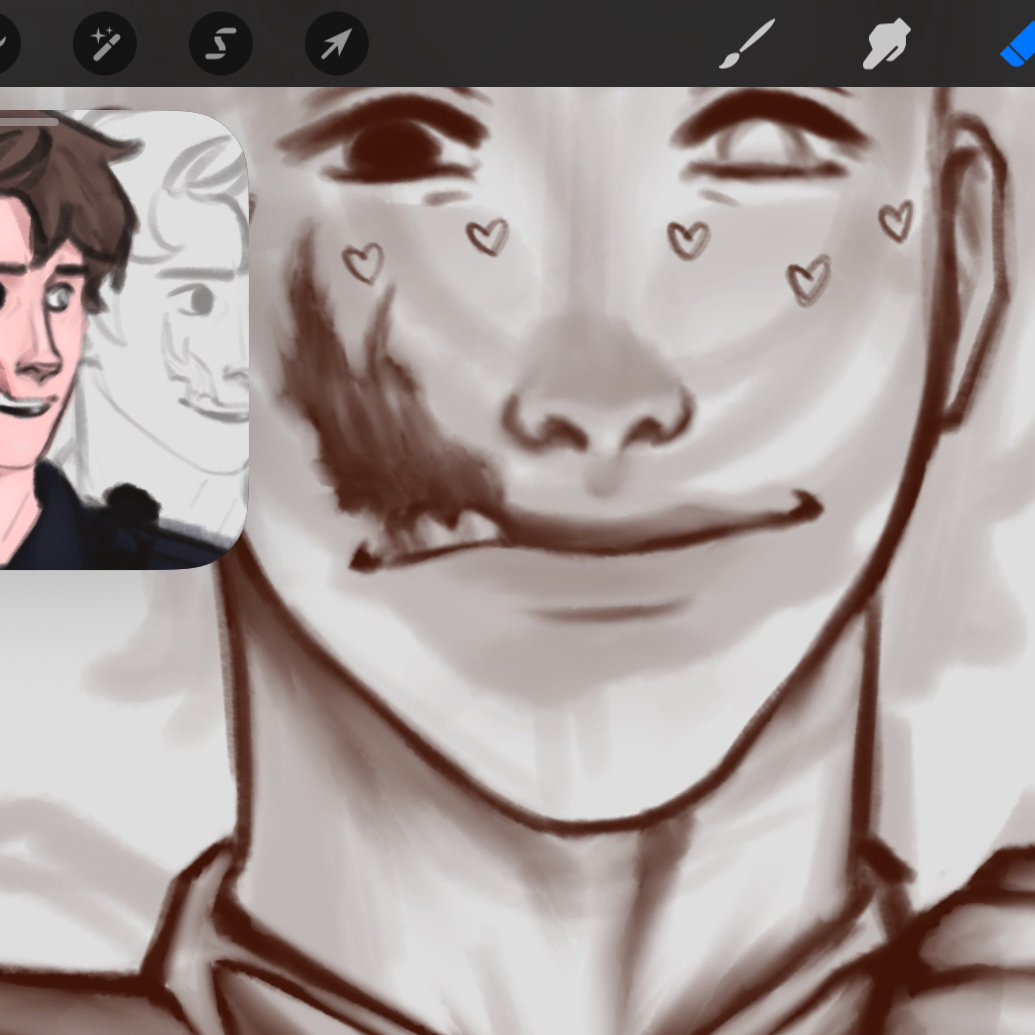1035x1035 pixels.
Task: Open the Actions menu at toolbar's left edge
Action: 5,43
